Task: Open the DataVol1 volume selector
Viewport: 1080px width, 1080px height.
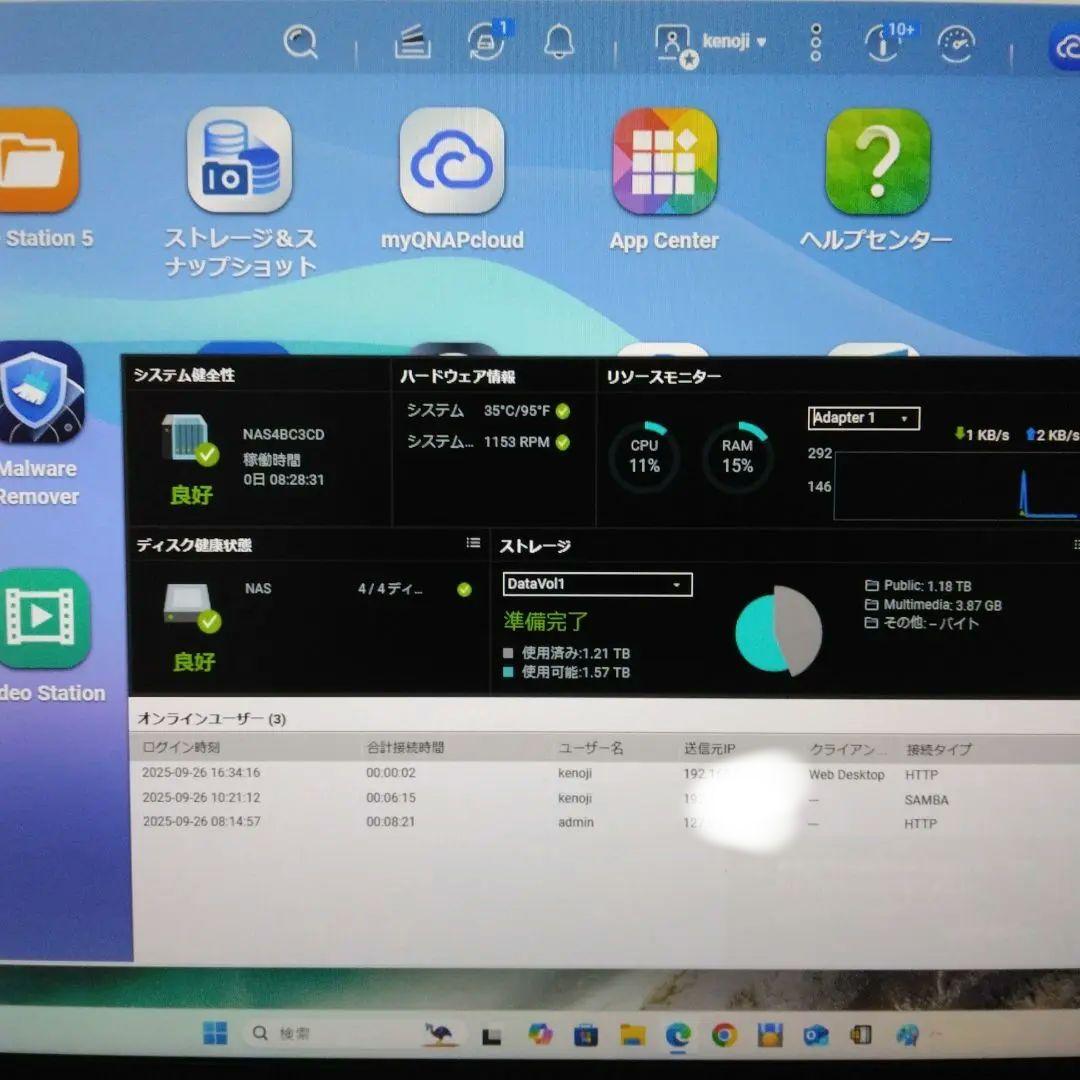Action: click(596, 584)
